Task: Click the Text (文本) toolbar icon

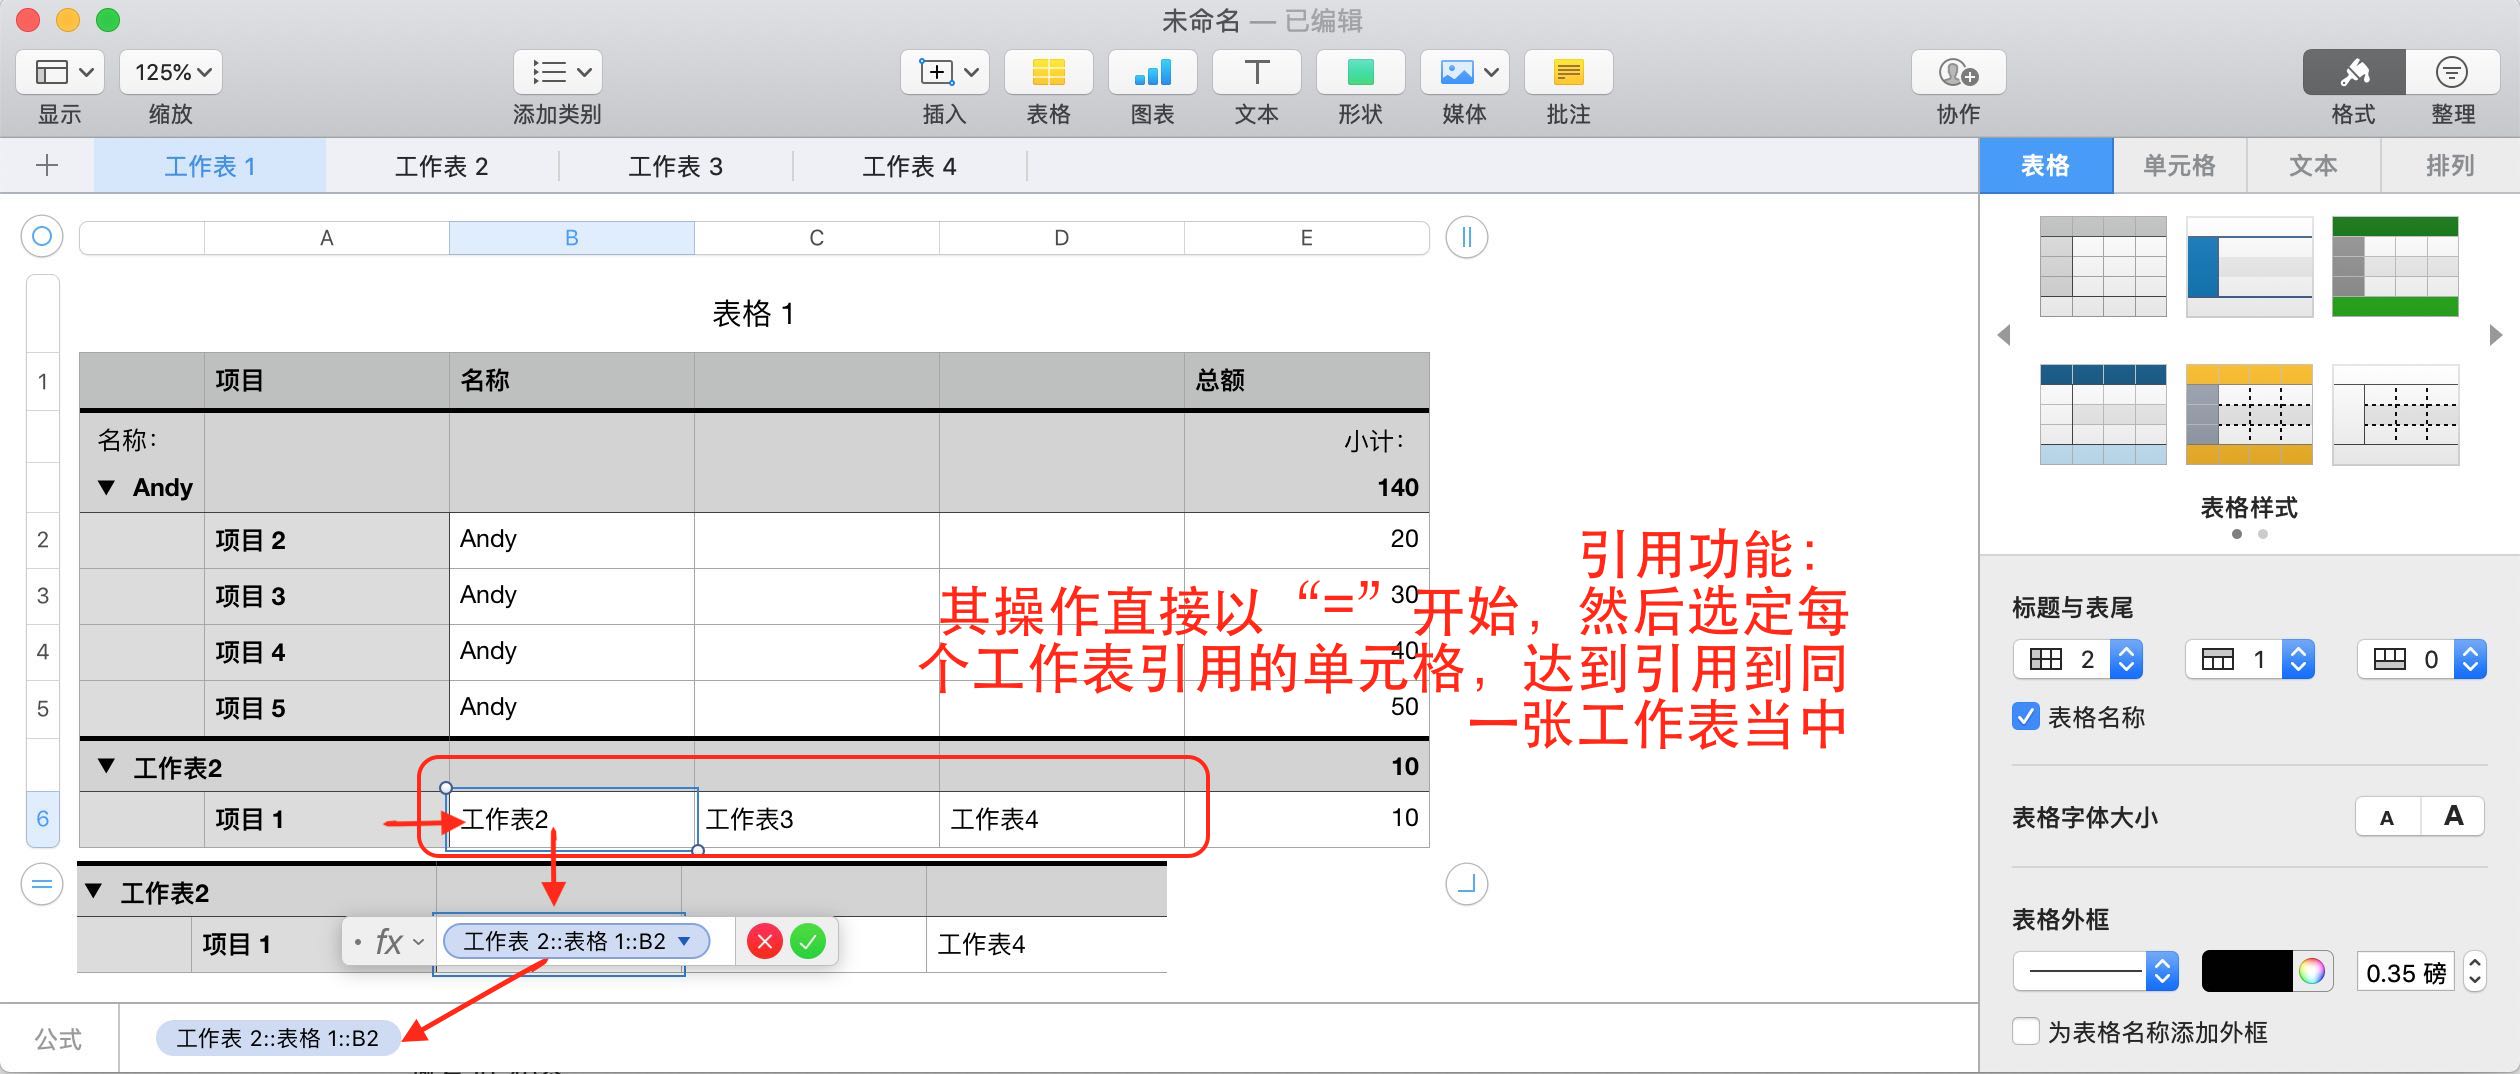Action: tap(1256, 72)
